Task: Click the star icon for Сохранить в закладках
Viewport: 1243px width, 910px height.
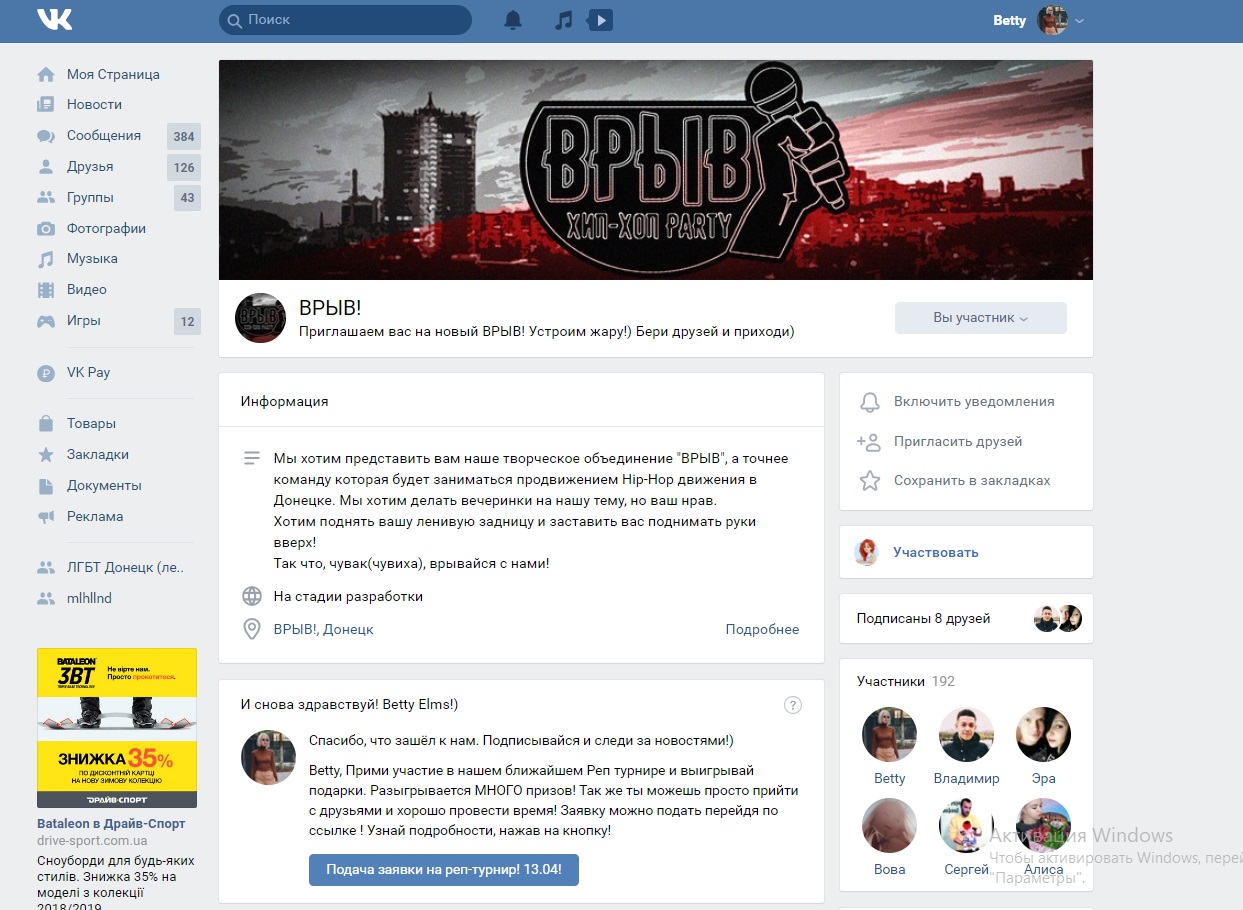Action: coord(870,481)
